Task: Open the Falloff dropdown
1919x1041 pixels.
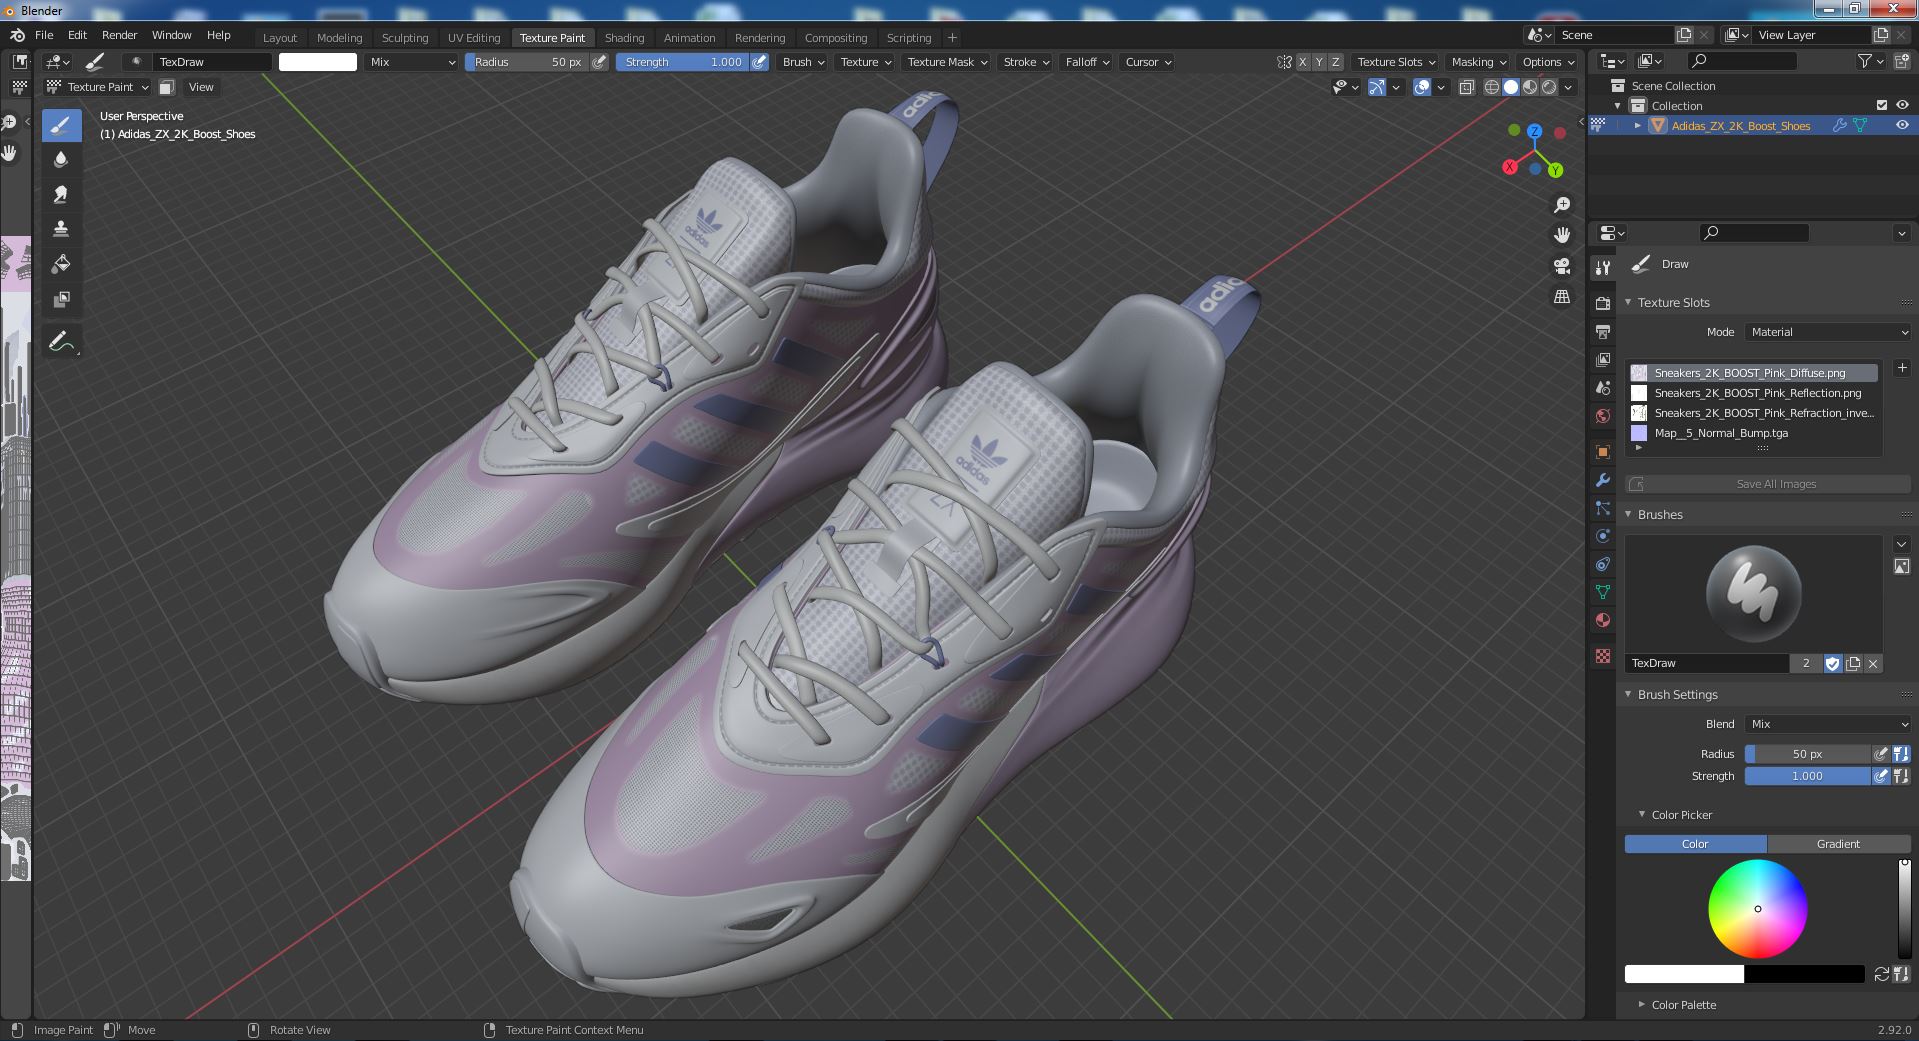Action: pyautogui.click(x=1087, y=62)
